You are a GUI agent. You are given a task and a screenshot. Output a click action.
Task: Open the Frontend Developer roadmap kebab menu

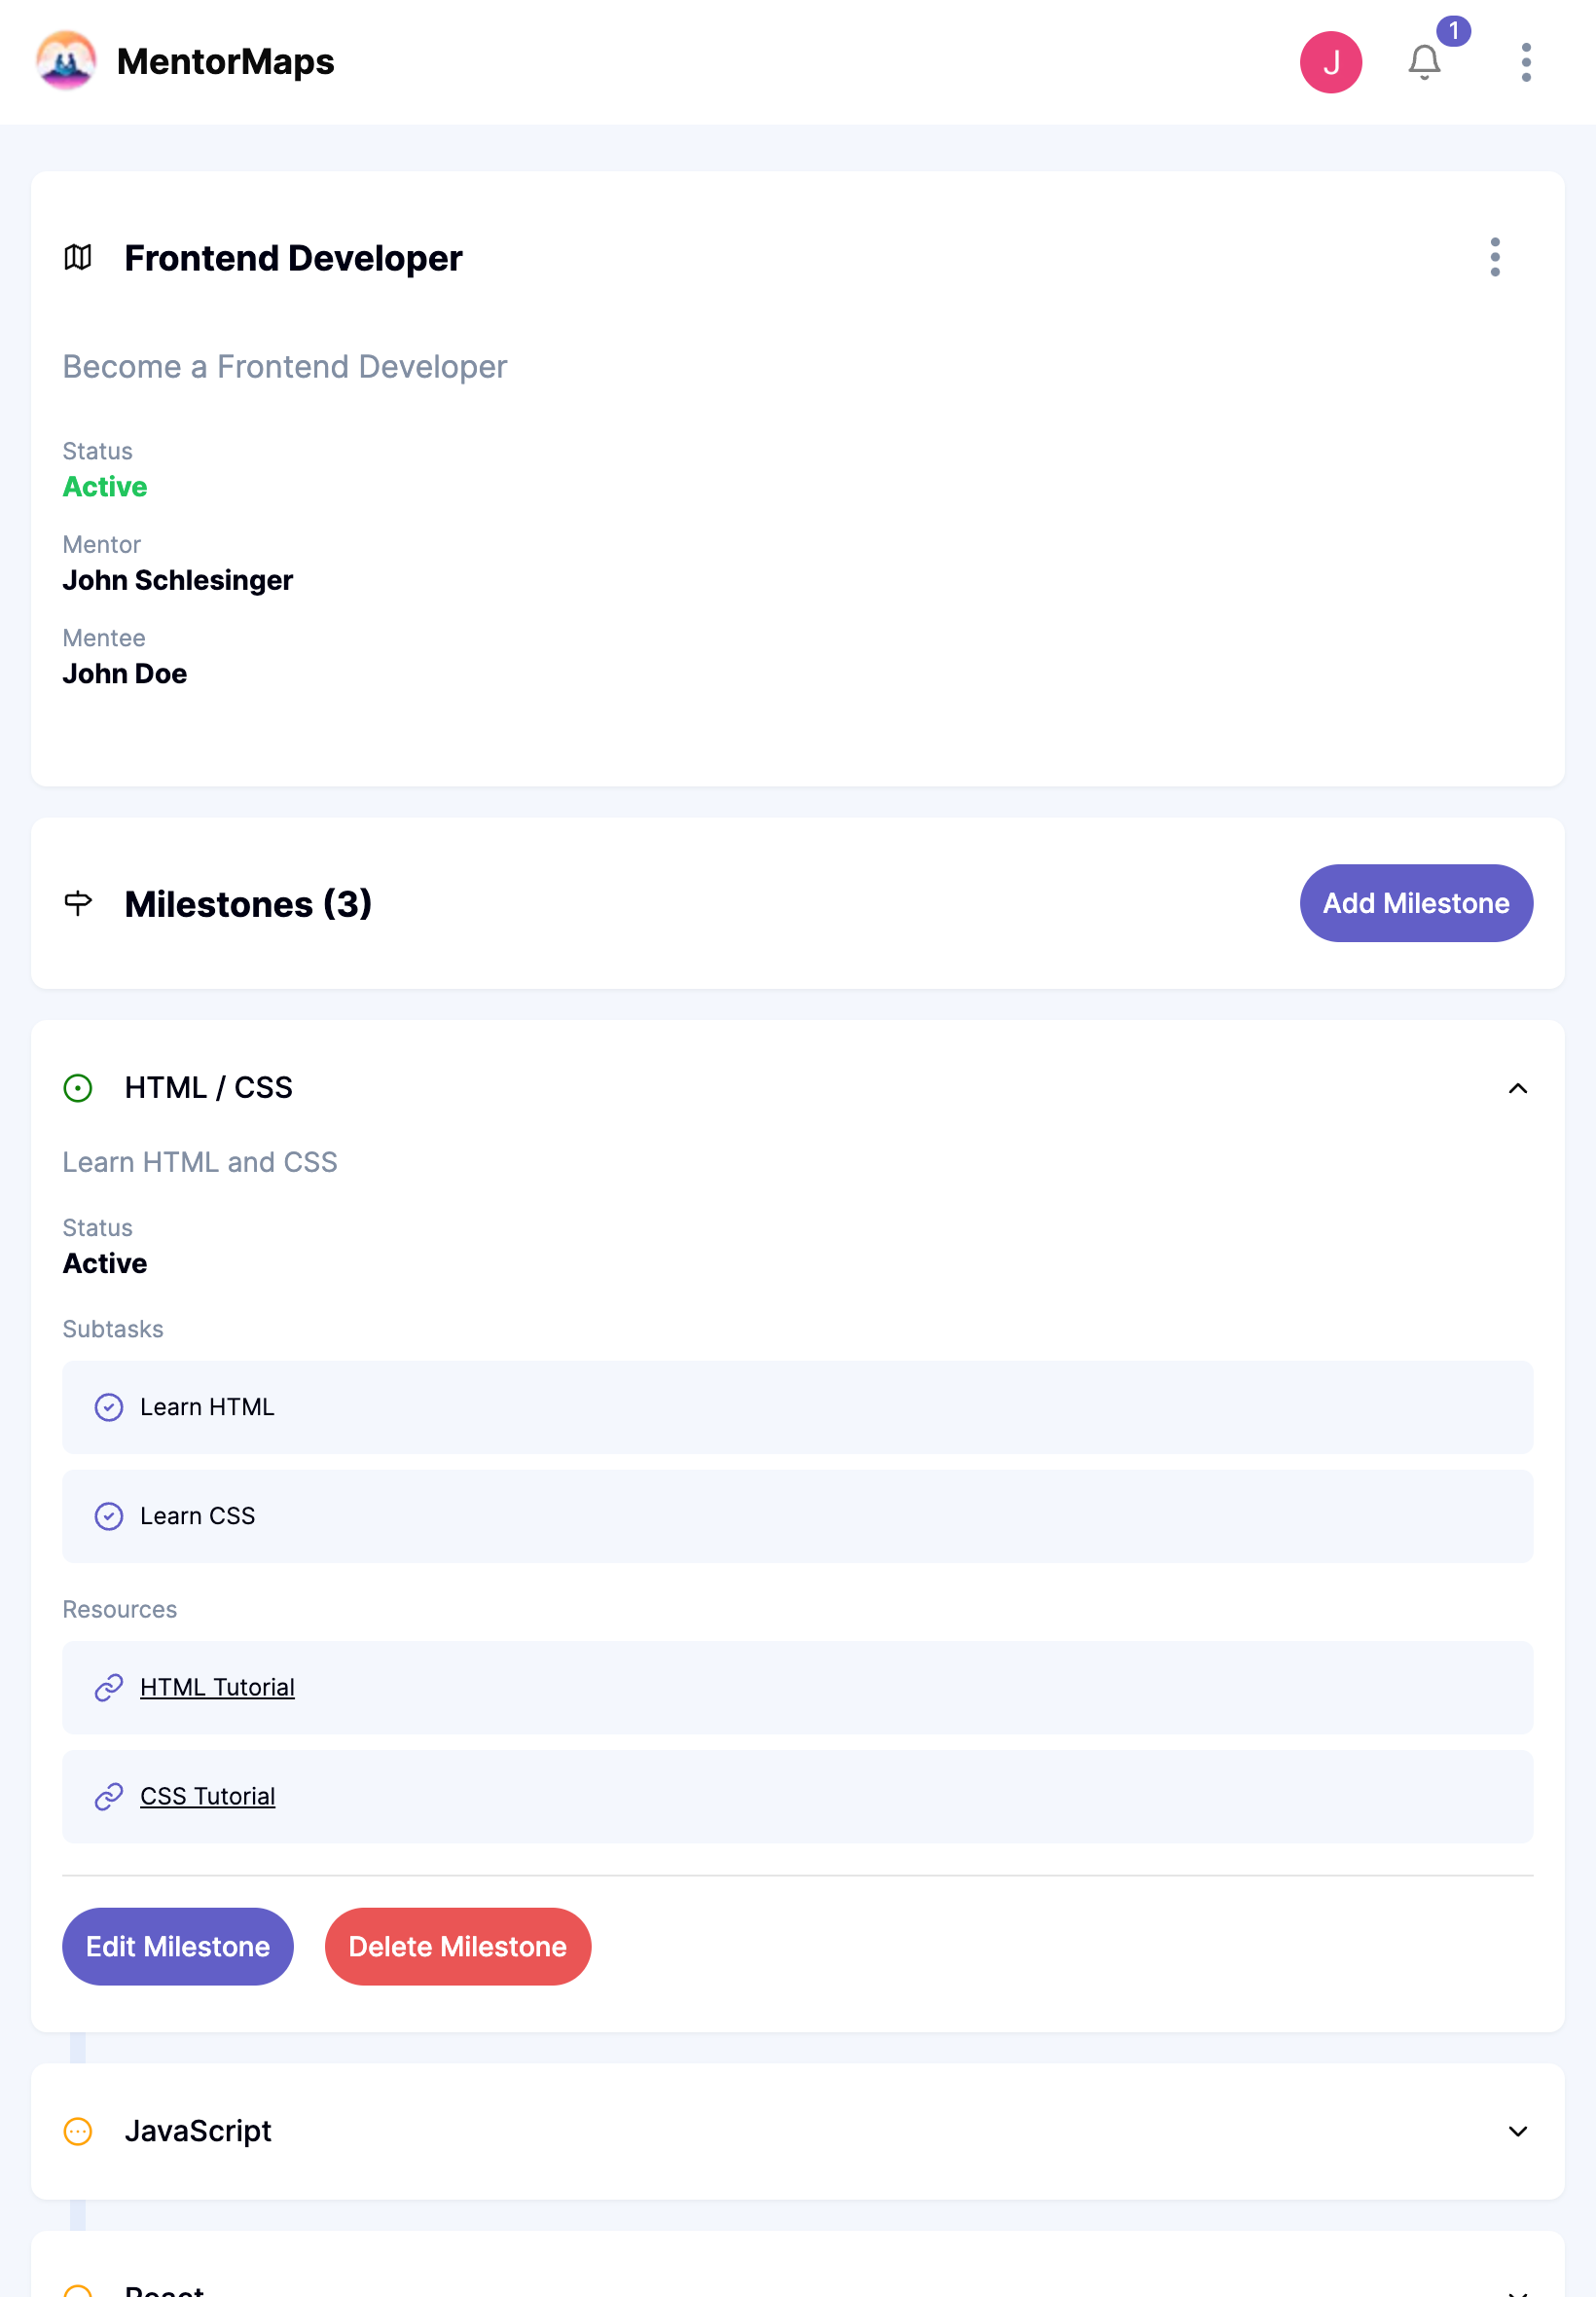1494,258
